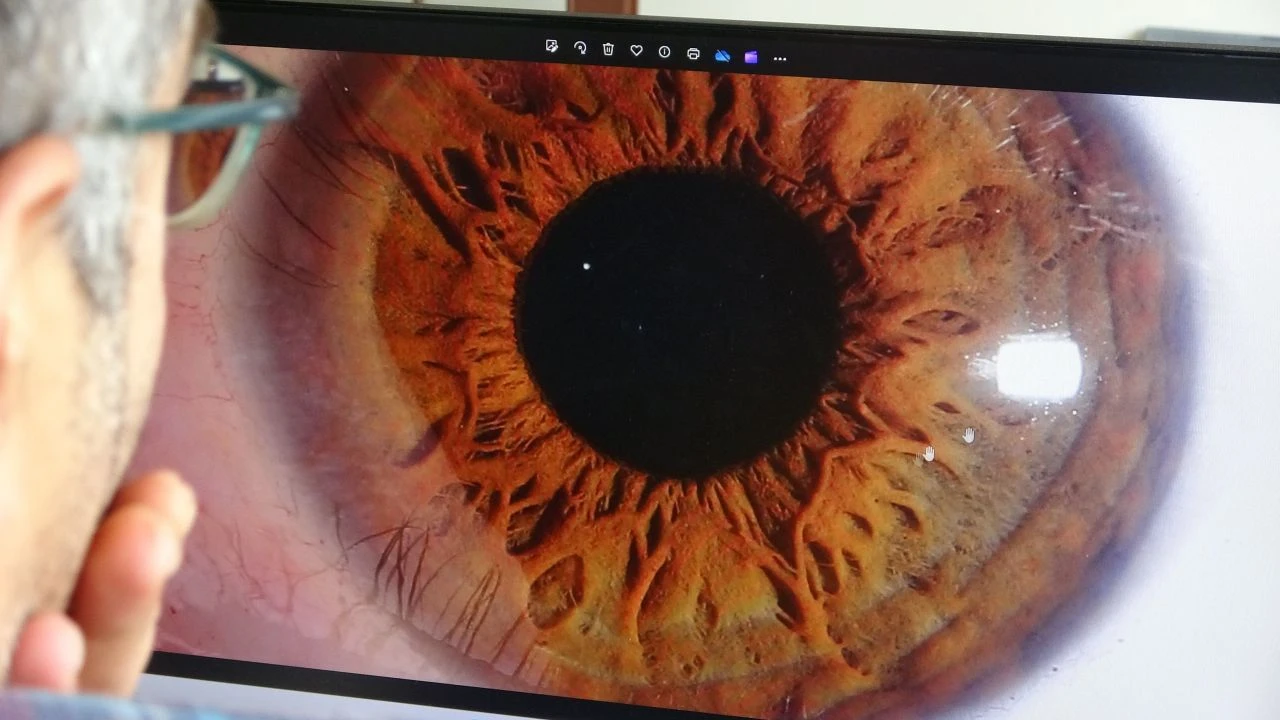Click the bright white light reflection on iris
The width and height of the screenshot is (1280, 720).
click(x=1038, y=368)
